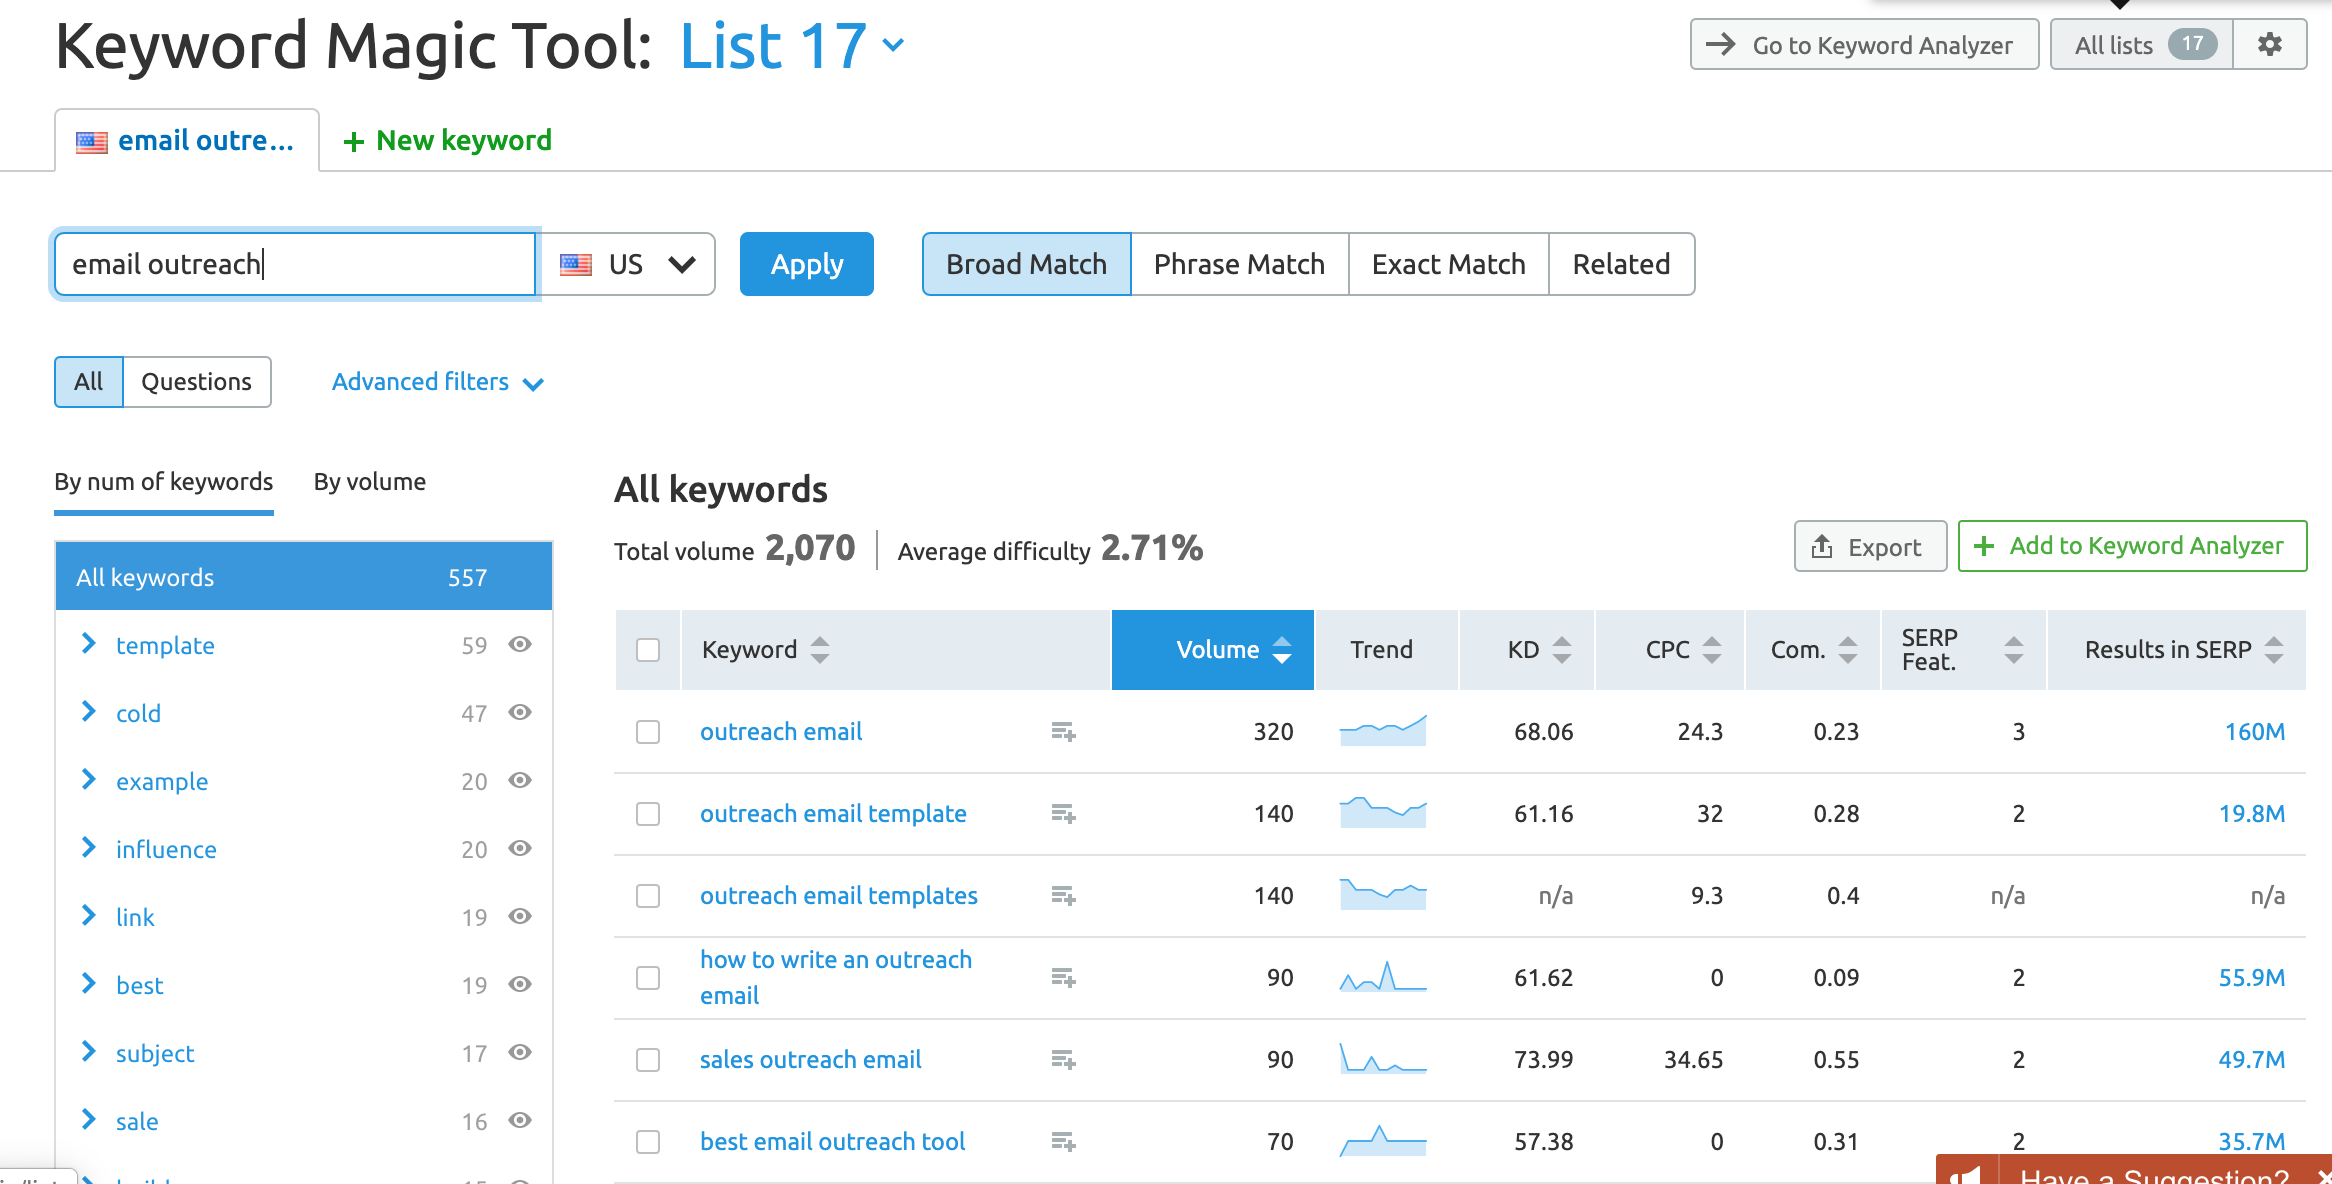Switch to By volume tab
2332x1184 pixels.
[x=369, y=482]
